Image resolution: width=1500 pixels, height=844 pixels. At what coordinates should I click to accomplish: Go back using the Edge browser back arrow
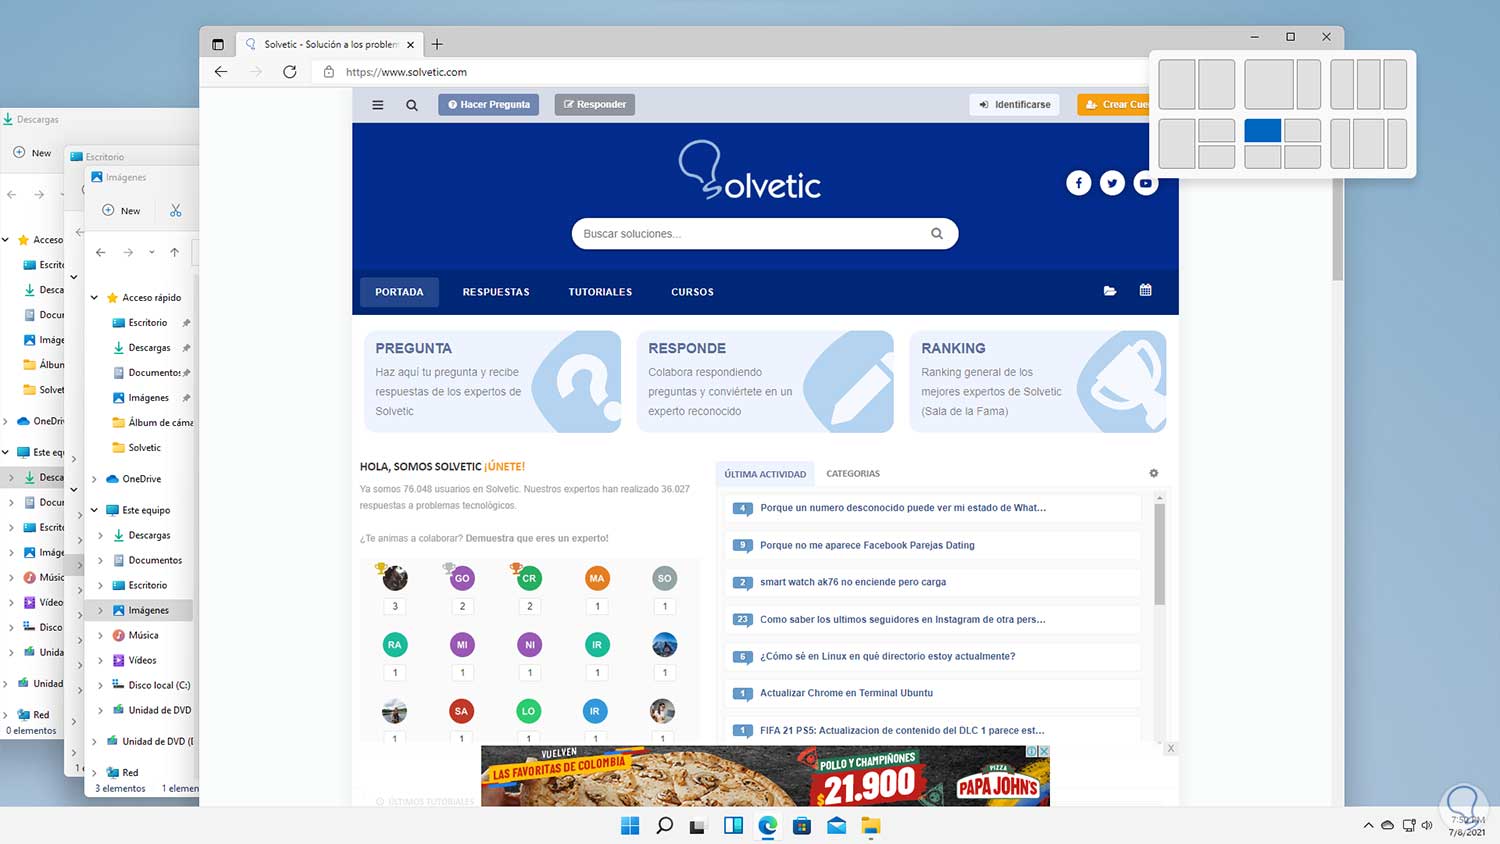(x=221, y=72)
